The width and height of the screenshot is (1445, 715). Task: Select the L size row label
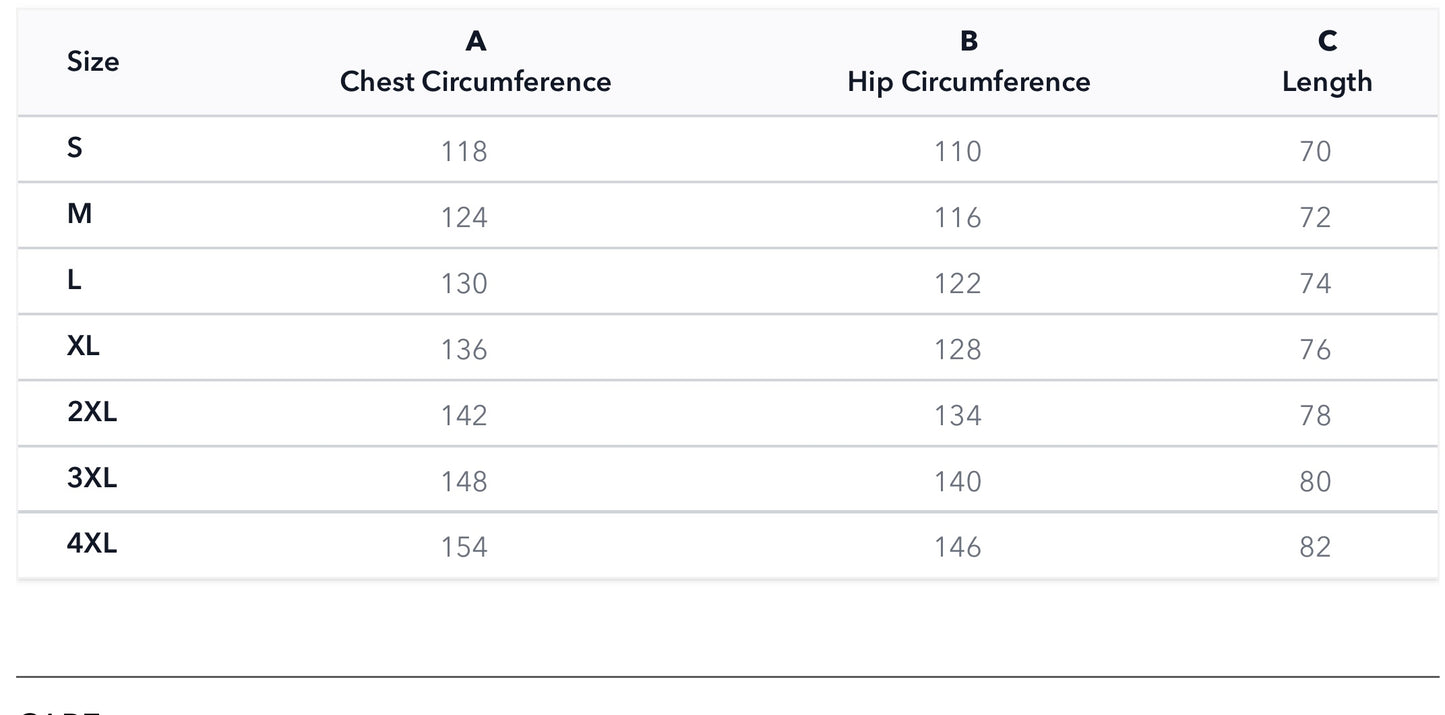(74, 280)
